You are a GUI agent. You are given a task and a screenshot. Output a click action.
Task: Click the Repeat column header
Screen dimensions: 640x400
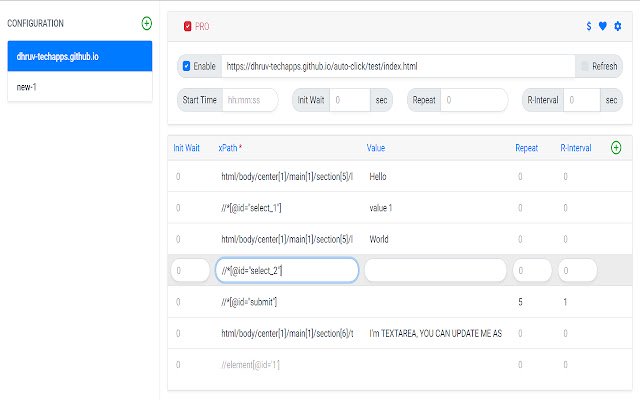pyautogui.click(x=527, y=148)
